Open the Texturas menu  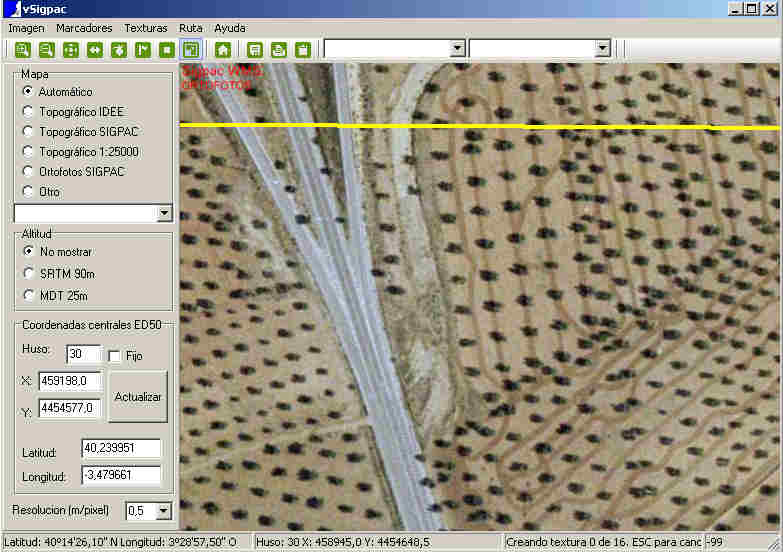145,28
